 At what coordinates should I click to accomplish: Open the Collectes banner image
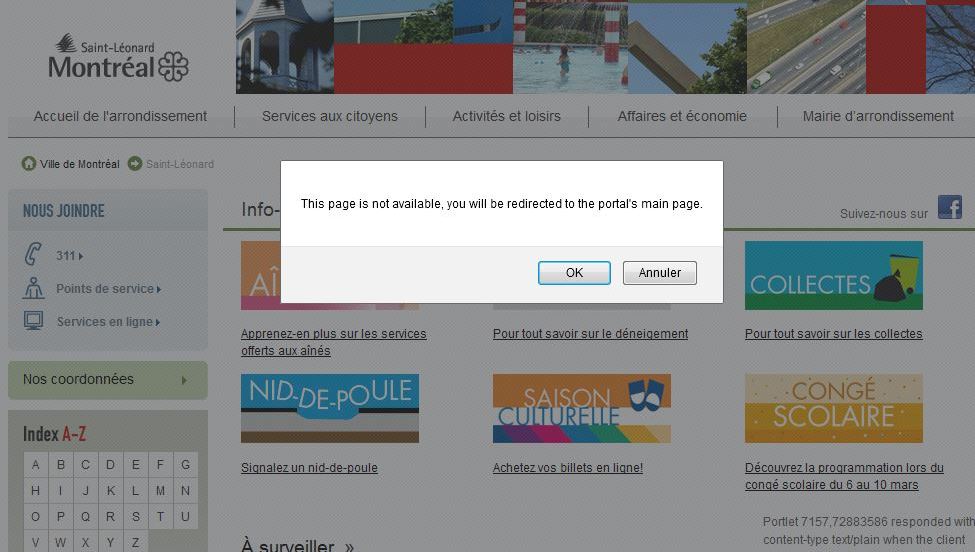(833, 276)
